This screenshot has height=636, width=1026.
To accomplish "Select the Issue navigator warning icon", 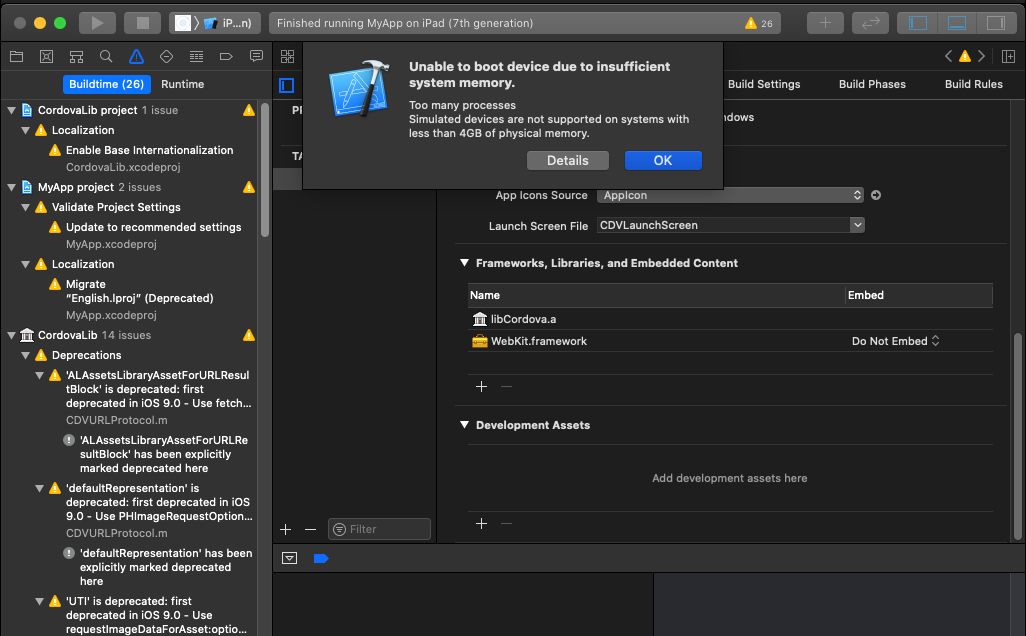I will coord(136,56).
